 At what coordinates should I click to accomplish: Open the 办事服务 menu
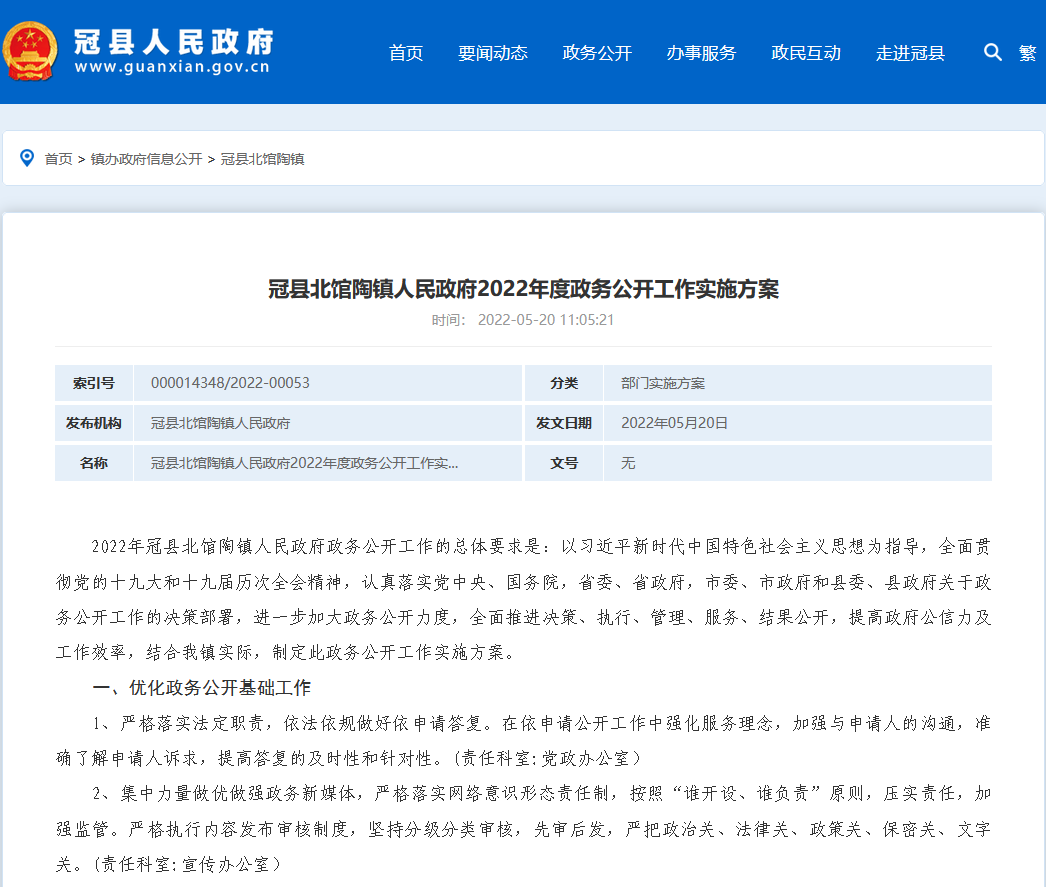tap(701, 53)
